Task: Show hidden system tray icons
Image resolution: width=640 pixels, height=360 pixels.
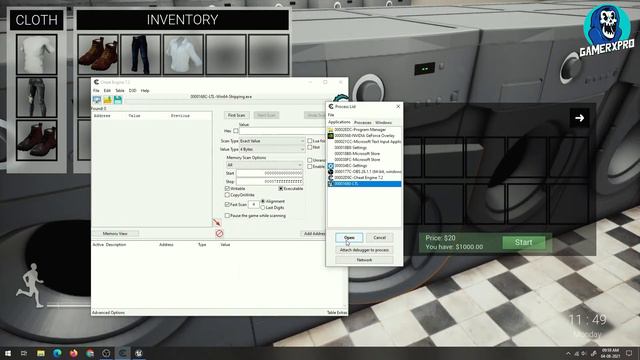Action: tap(568, 353)
